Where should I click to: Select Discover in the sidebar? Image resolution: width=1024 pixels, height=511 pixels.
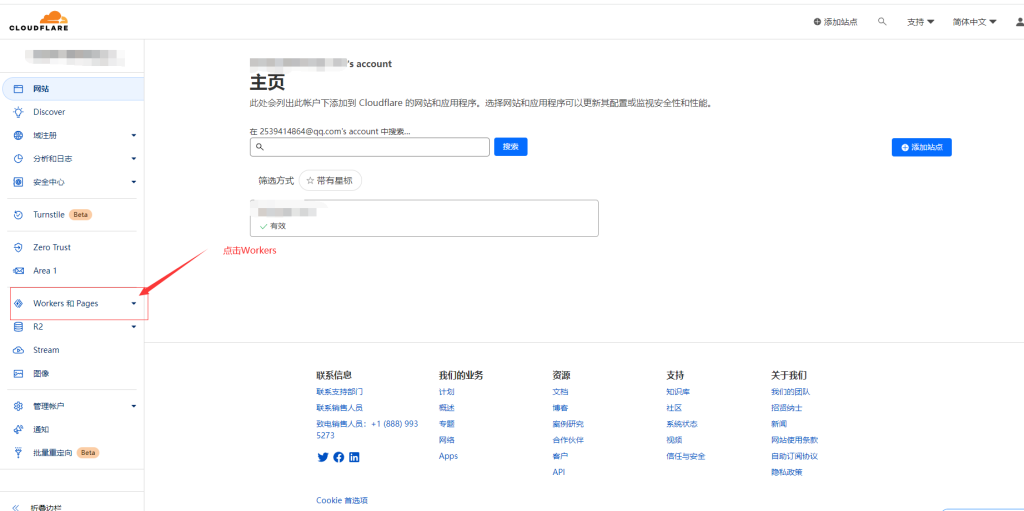[49, 112]
